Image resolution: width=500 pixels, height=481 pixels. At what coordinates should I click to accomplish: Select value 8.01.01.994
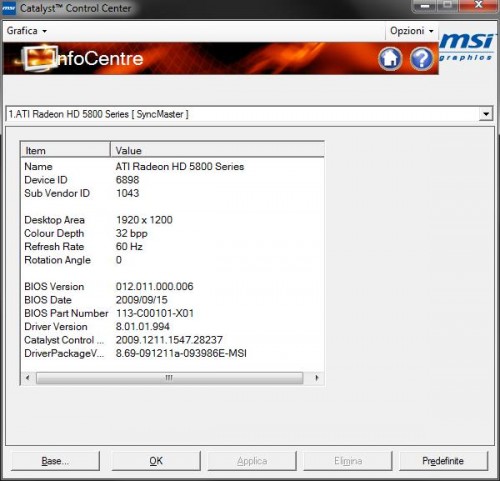click(x=142, y=326)
